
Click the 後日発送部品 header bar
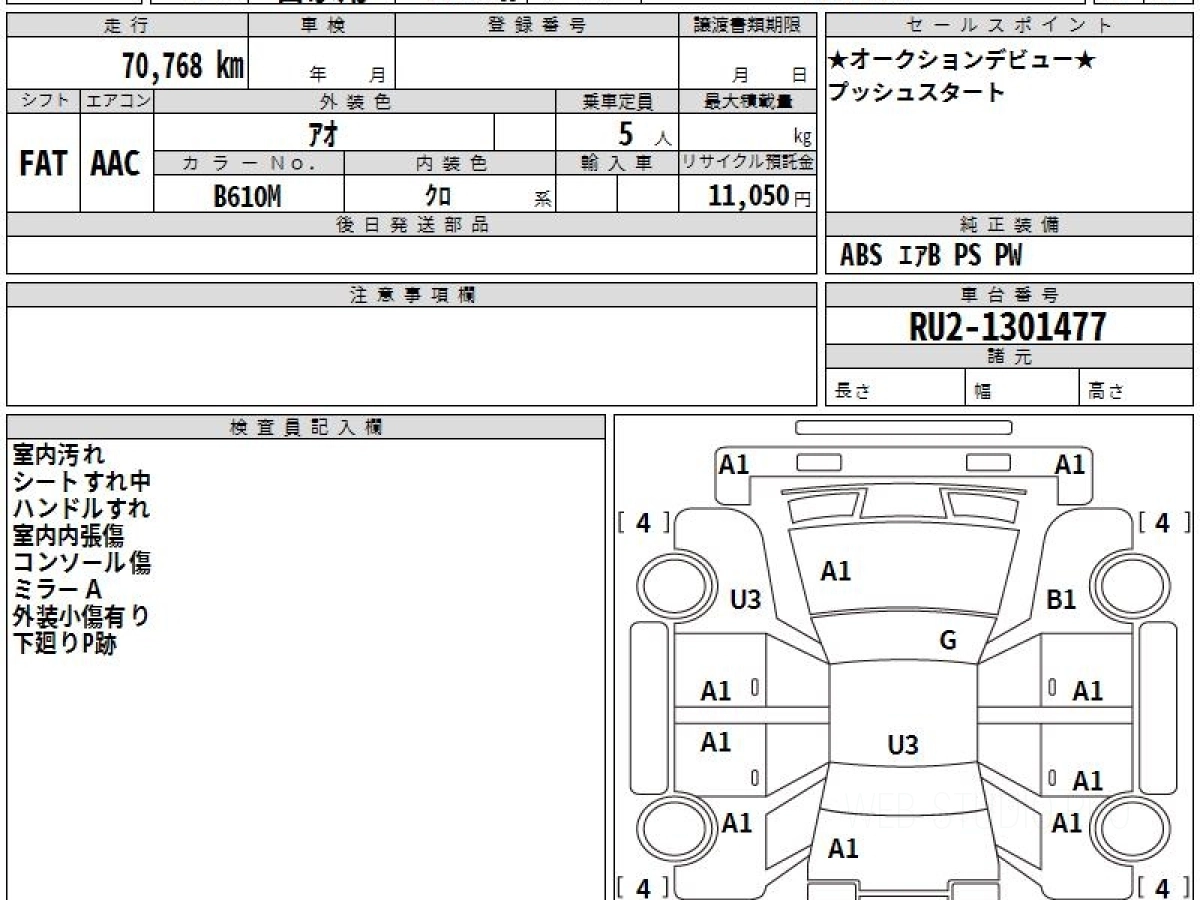click(412, 225)
